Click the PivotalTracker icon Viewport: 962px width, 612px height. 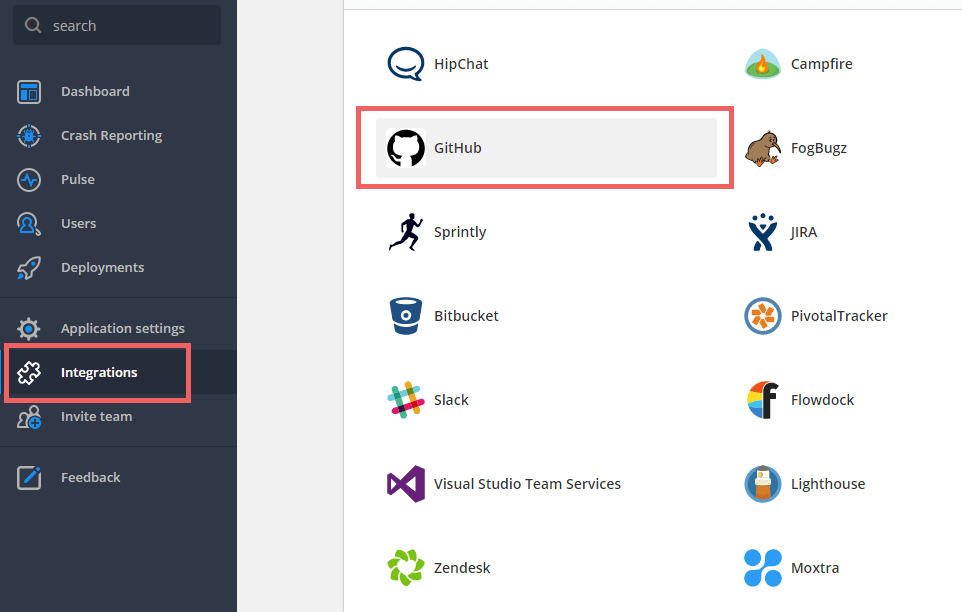pos(763,315)
